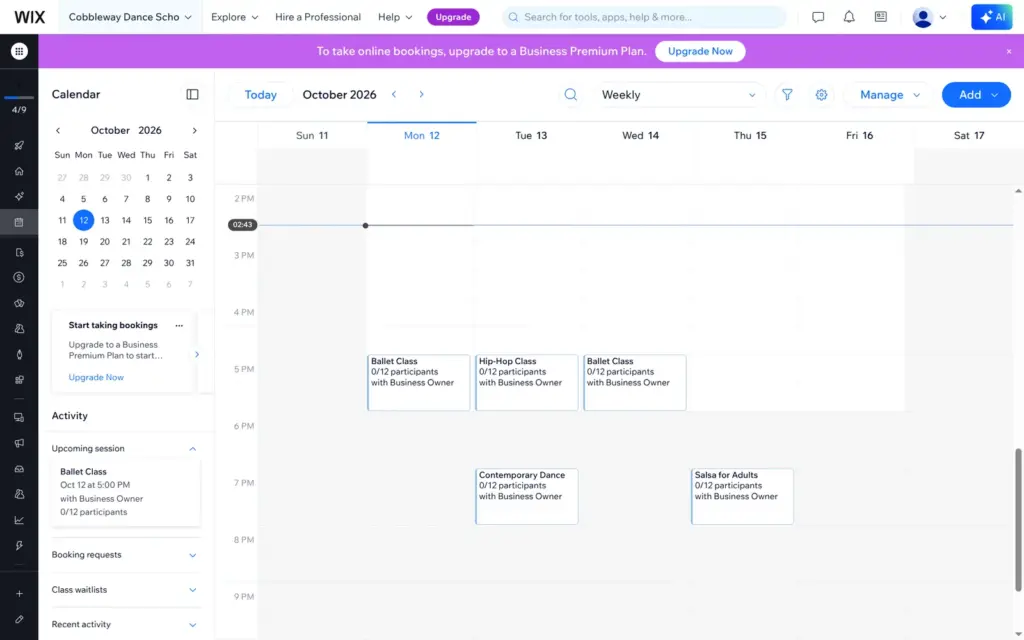This screenshot has width=1024, height=640.
Task: Open the analytics line chart icon
Action: pyautogui.click(x=19, y=520)
